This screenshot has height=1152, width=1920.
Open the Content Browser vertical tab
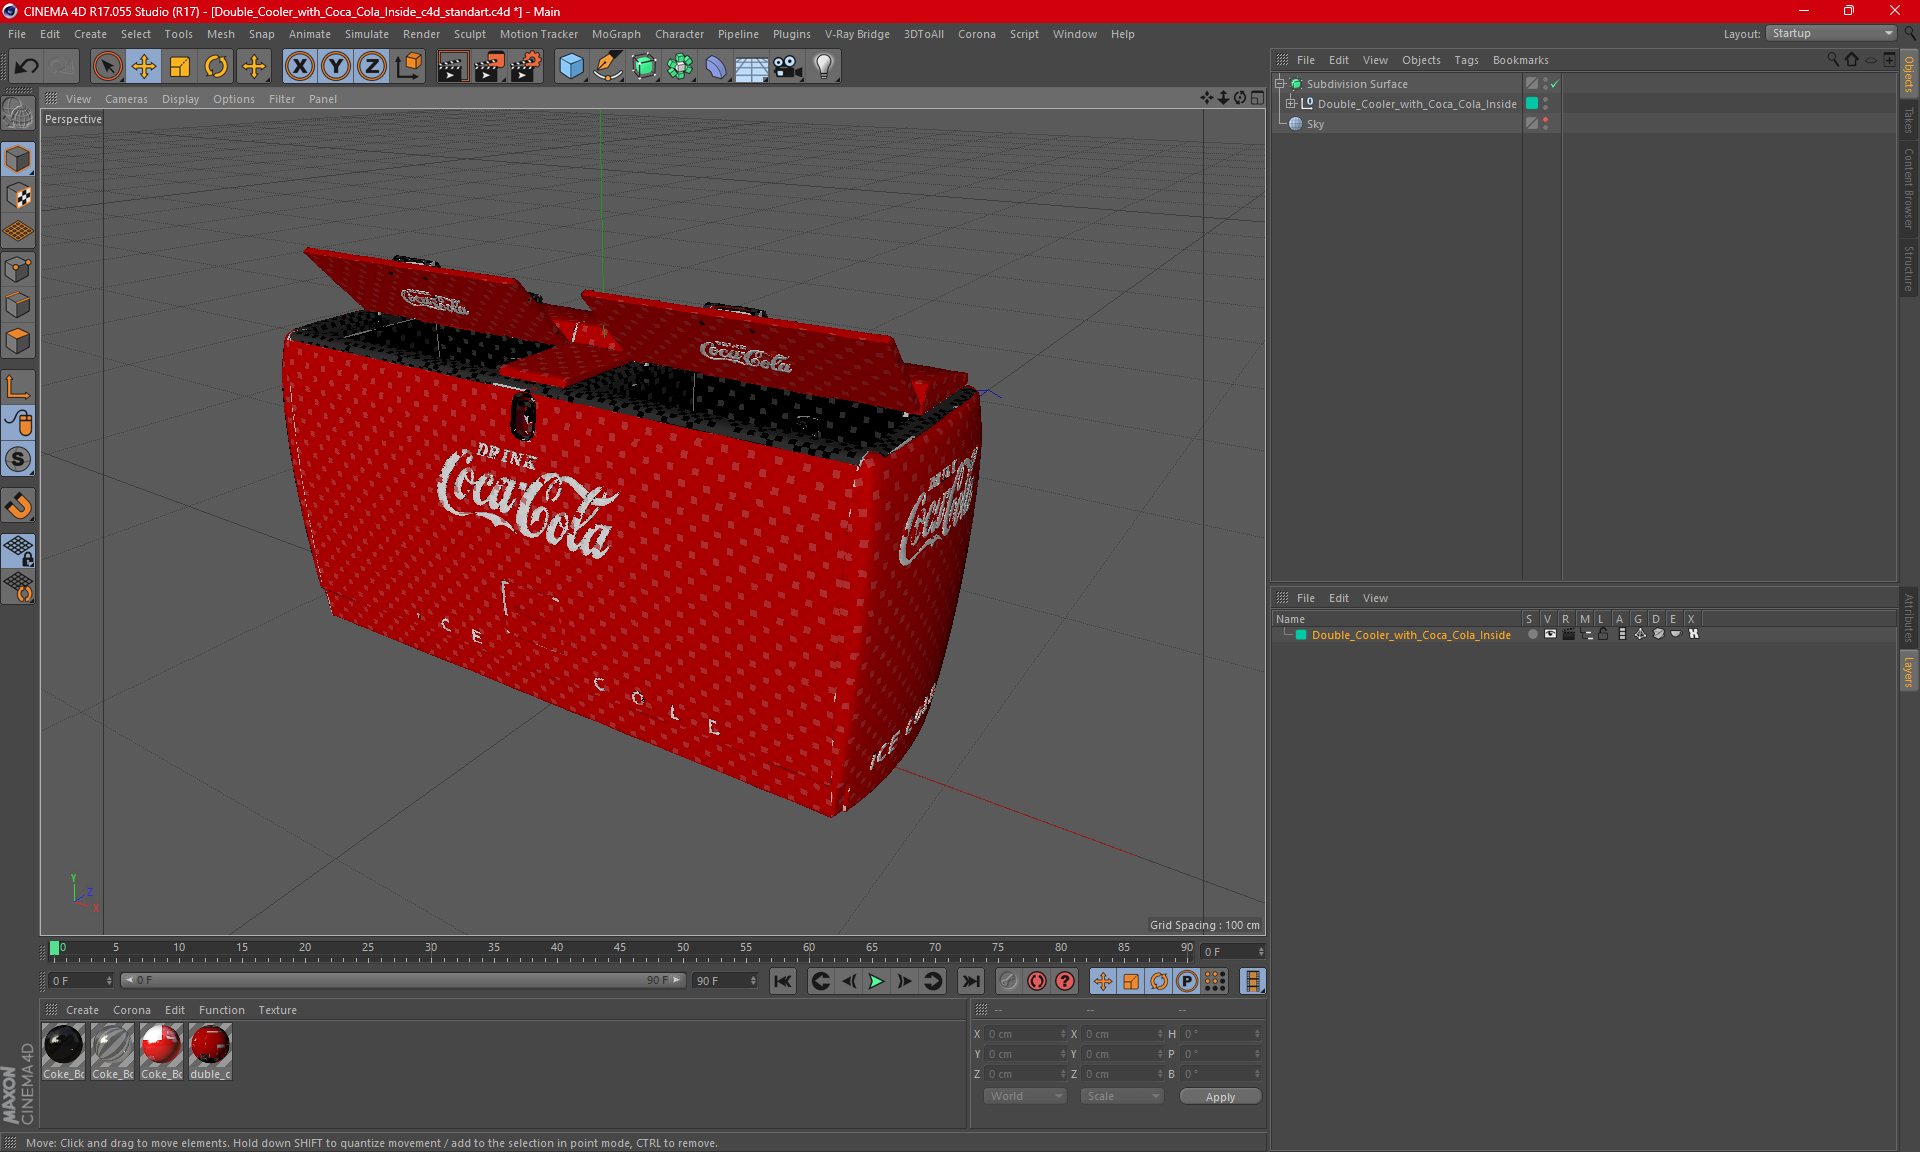pos(1908,188)
